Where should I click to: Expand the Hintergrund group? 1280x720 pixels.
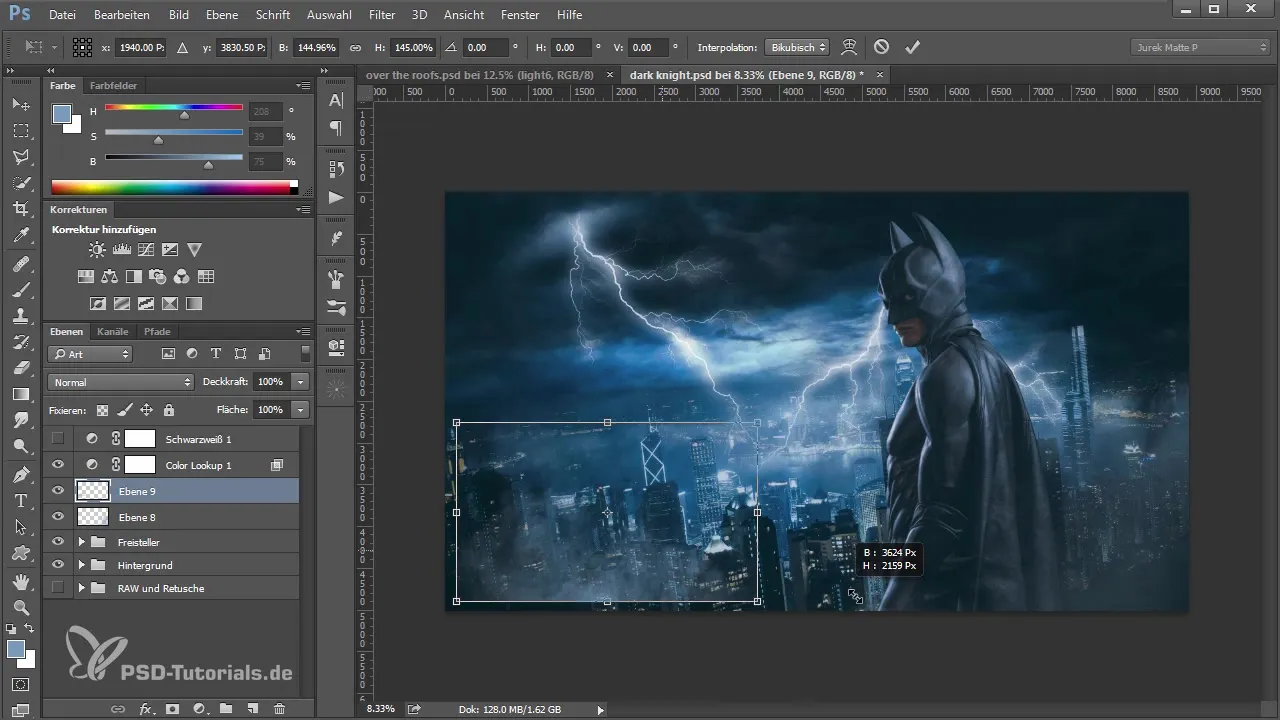tap(81, 565)
